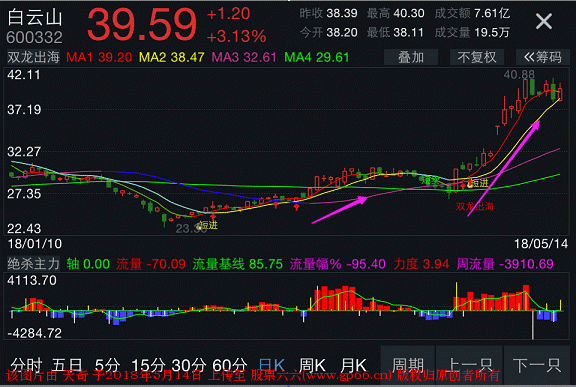Open the 绝杀主力 sub-indicator selector

[33, 264]
